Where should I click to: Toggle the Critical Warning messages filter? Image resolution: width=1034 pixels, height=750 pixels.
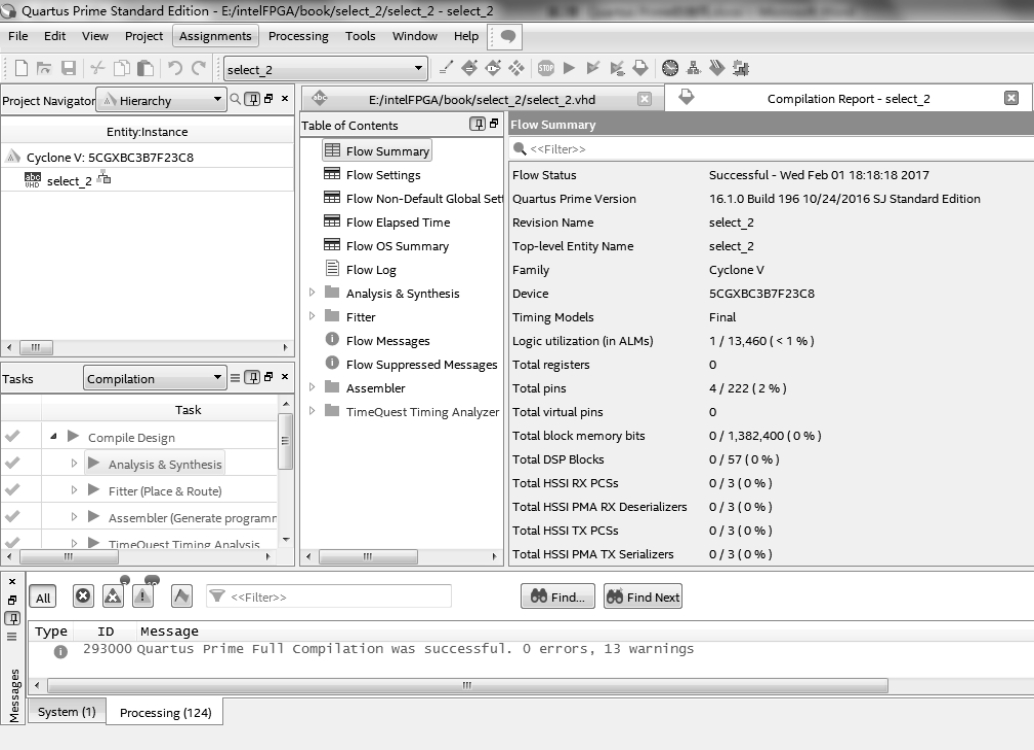tap(113, 596)
